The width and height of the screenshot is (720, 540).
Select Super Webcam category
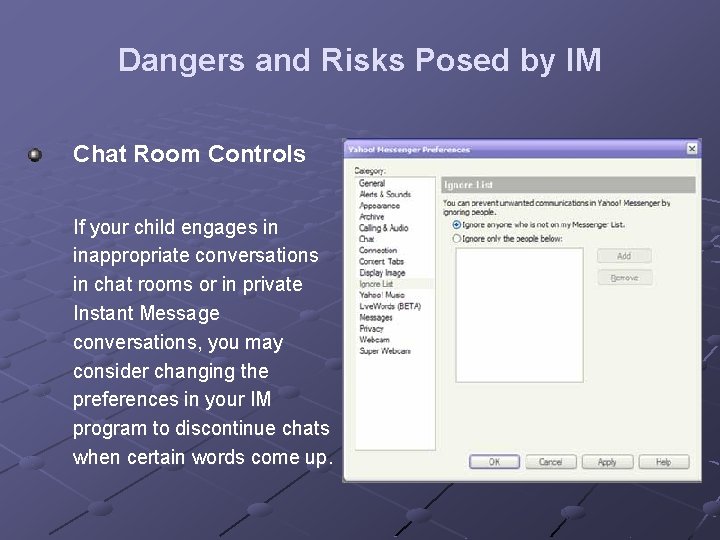pos(385,351)
